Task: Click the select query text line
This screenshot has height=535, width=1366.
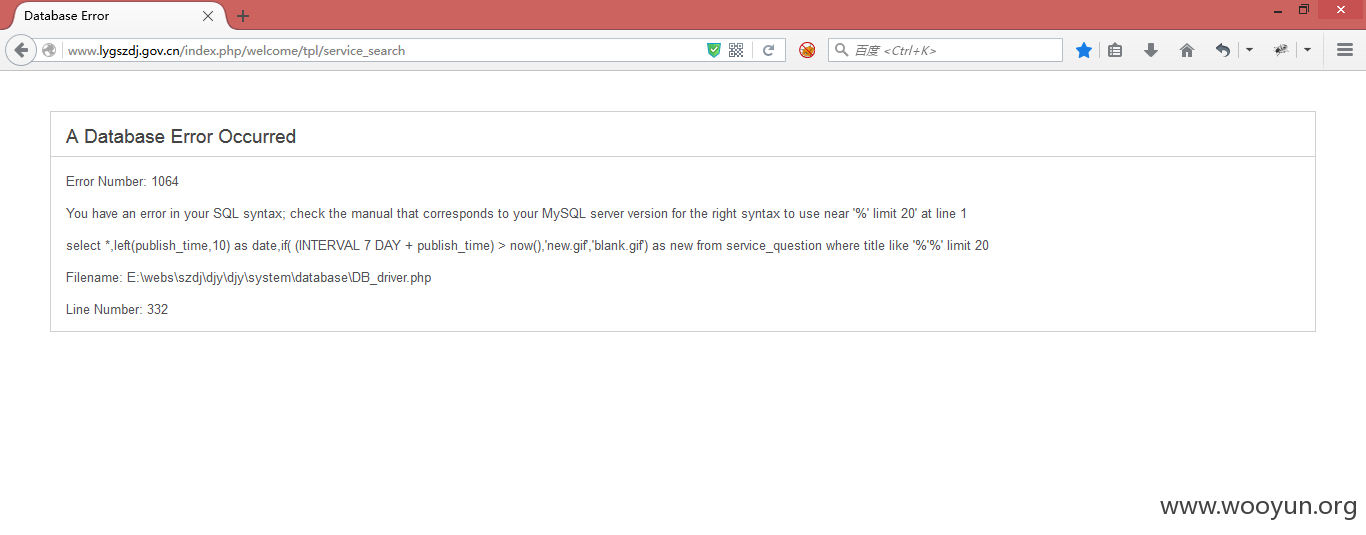Action: [x=527, y=246]
